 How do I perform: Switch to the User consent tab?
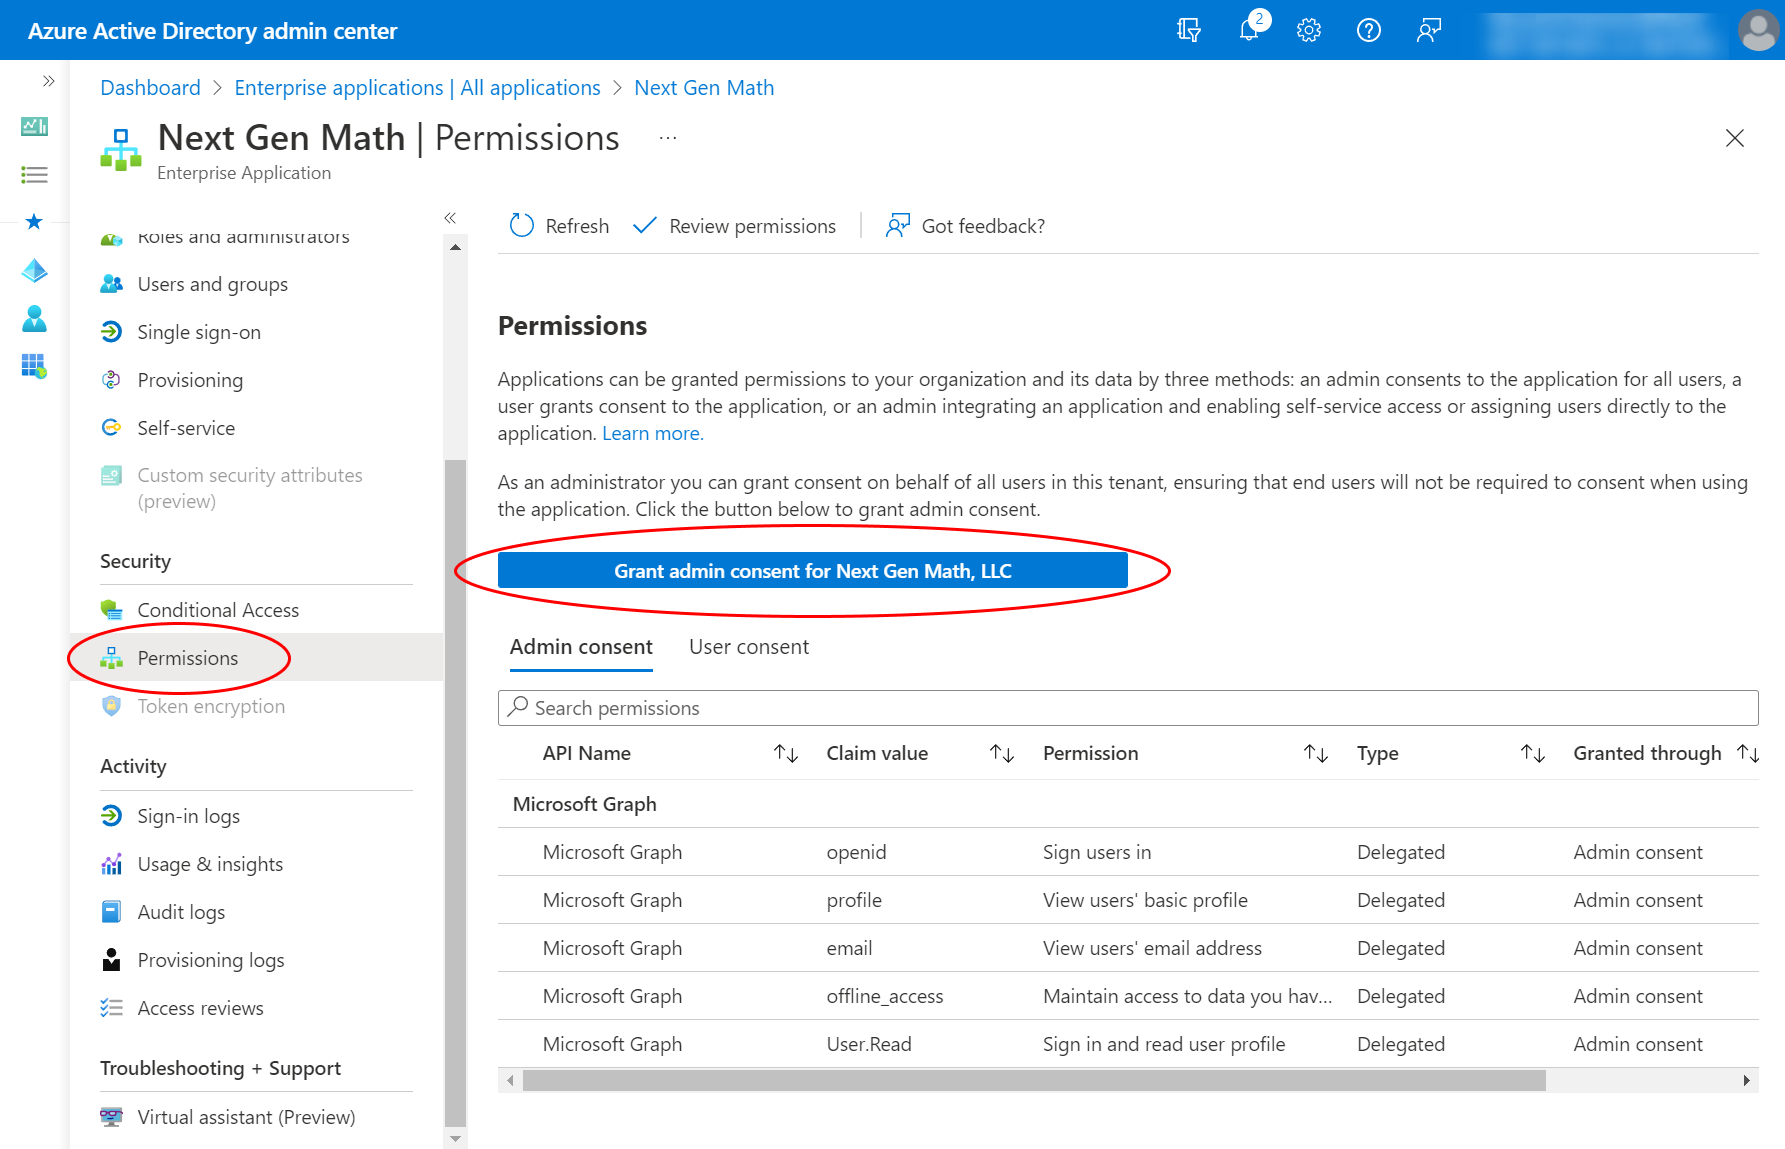point(749,647)
